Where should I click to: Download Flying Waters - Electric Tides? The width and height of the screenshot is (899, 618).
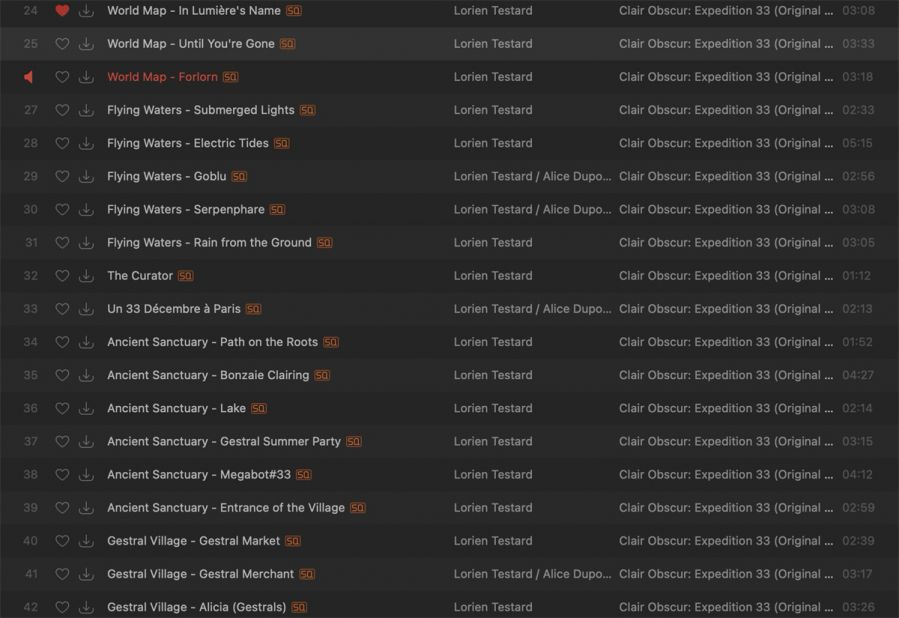[86, 143]
